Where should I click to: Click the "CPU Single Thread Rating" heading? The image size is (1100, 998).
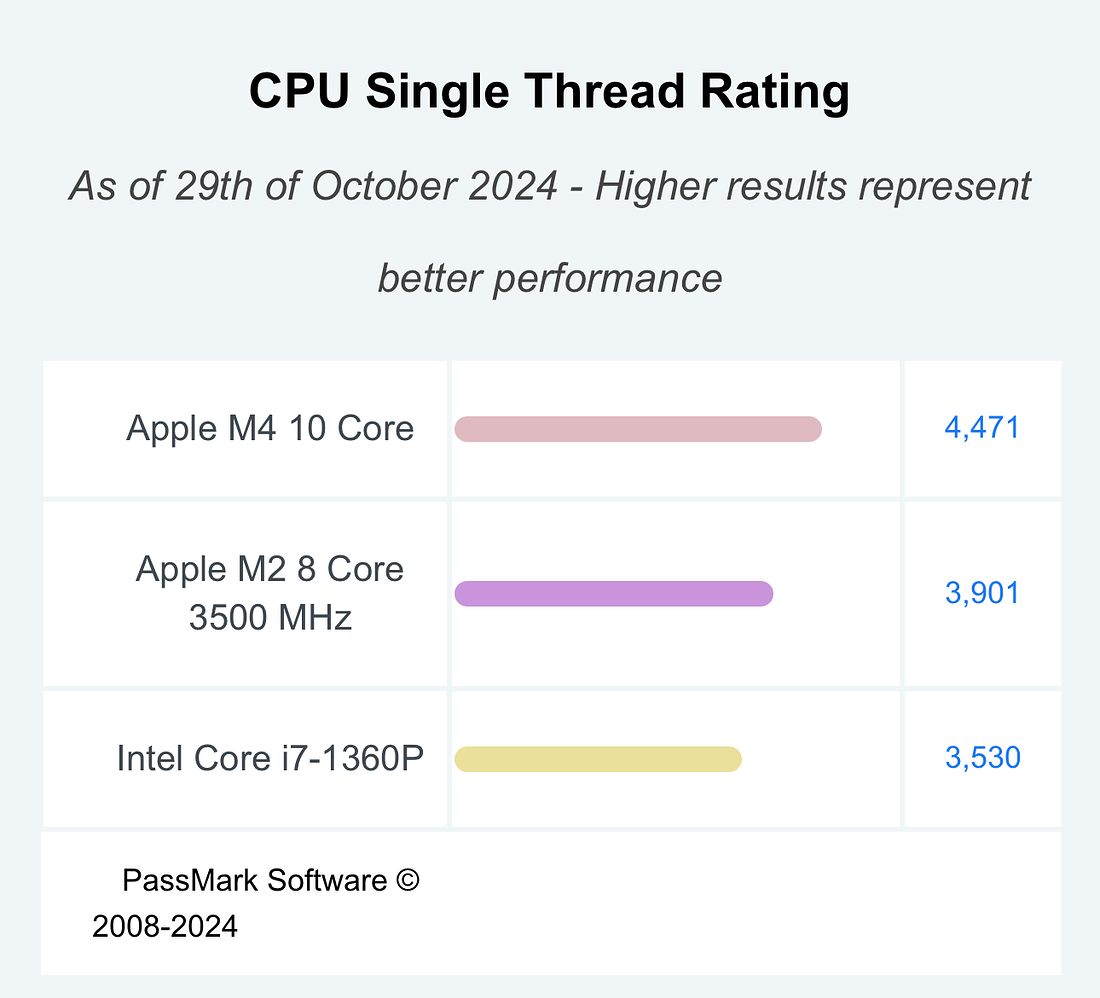549,92
